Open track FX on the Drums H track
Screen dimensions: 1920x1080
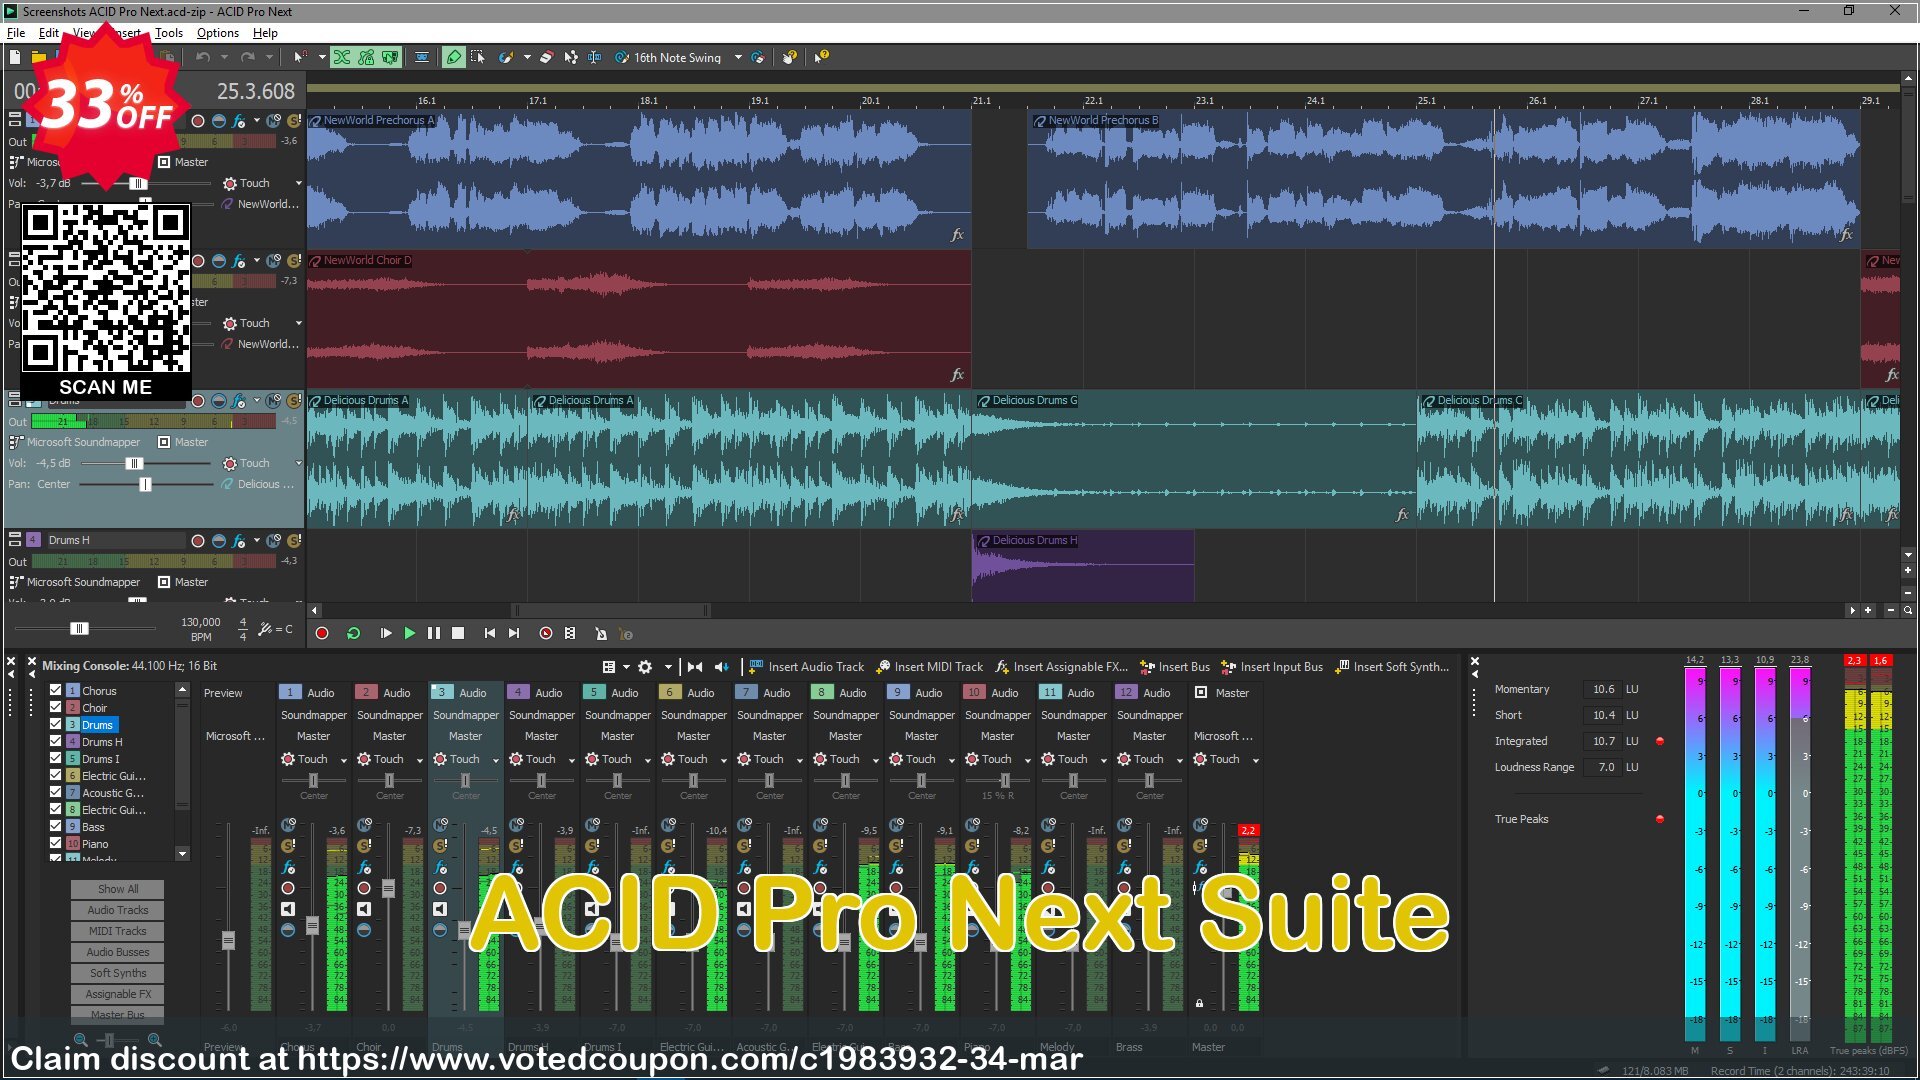pos(239,540)
